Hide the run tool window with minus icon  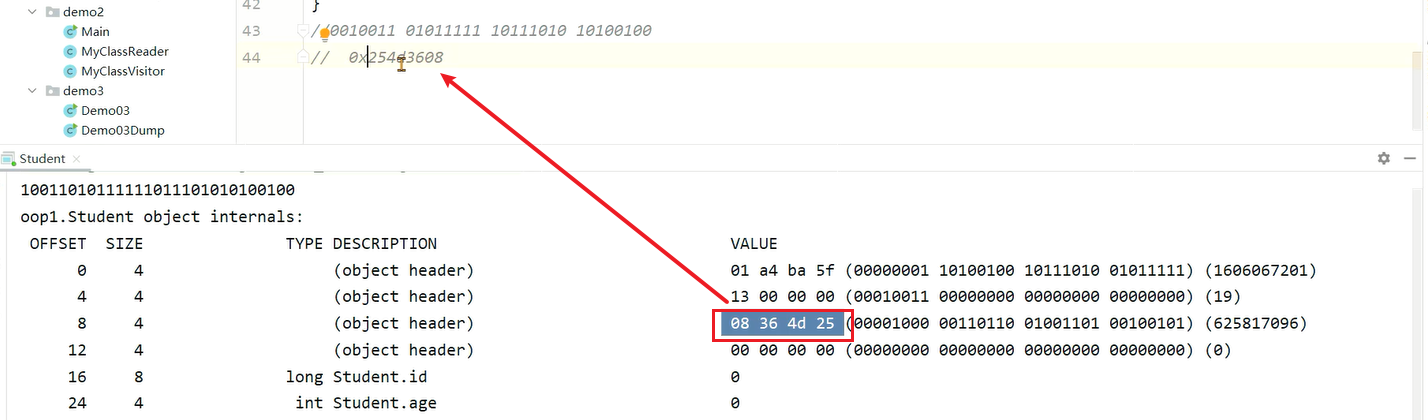click(x=1410, y=158)
